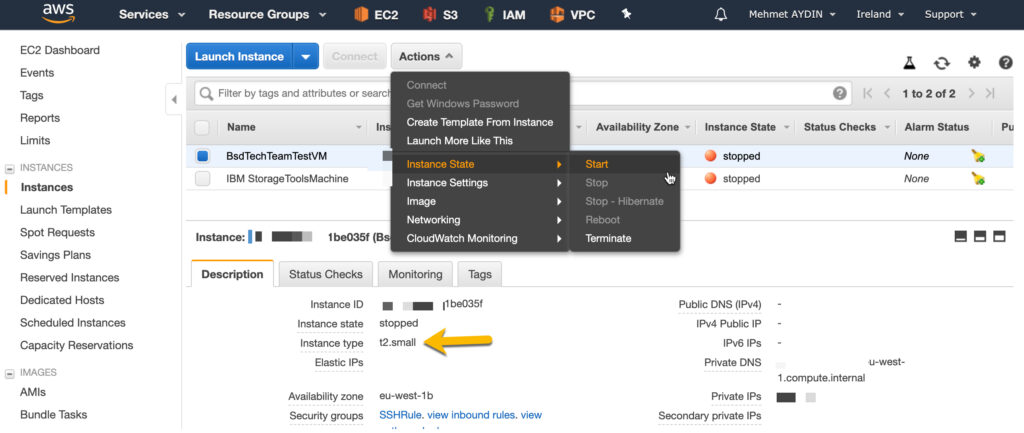Select the IBM StorageToolsMachine instance name
1024x433 pixels.
[x=287, y=178]
